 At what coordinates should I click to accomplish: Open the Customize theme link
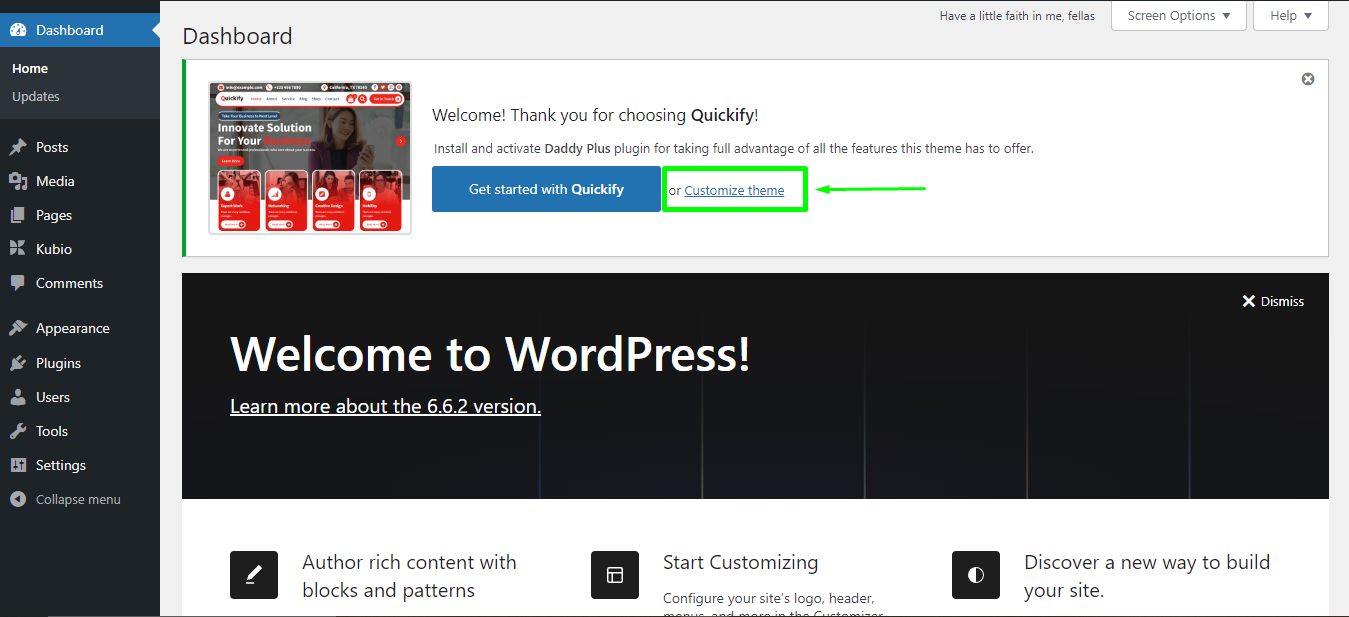tap(734, 189)
